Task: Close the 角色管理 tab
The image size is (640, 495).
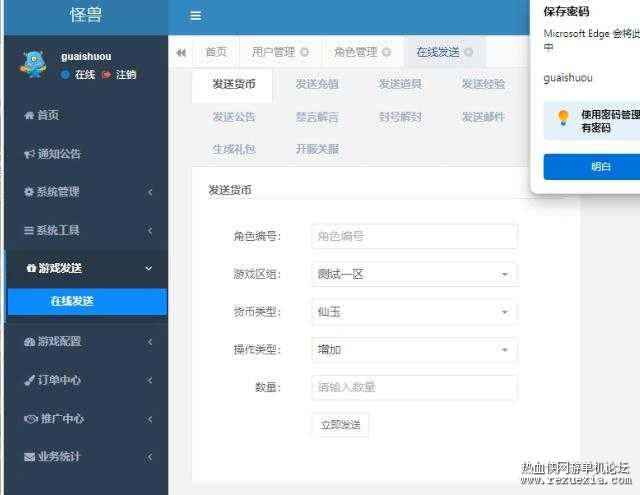Action: pyautogui.click(x=387, y=52)
